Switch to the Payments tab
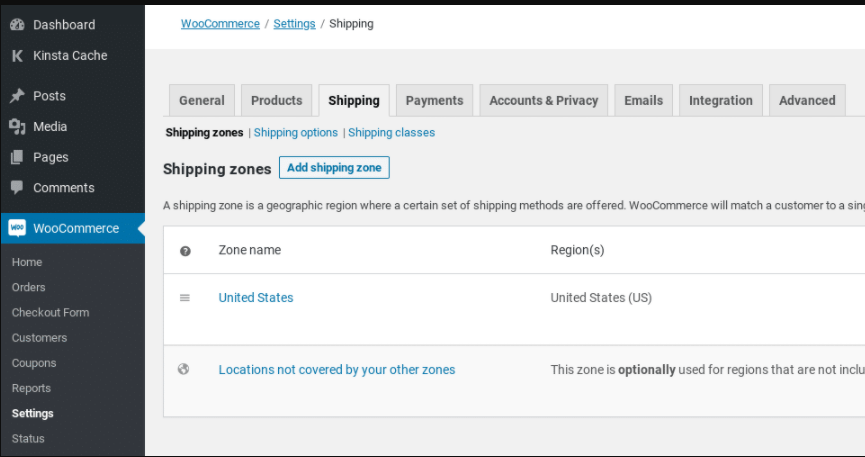This screenshot has width=865, height=457. 434,100
